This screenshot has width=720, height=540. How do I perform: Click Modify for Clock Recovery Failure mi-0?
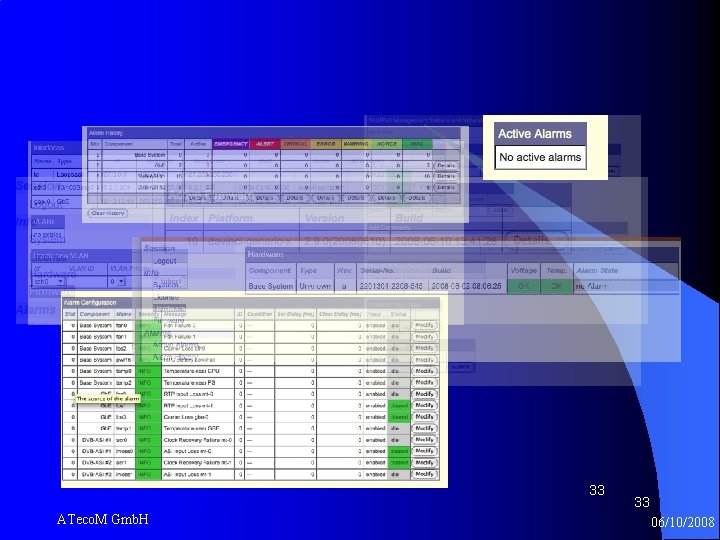(424, 440)
